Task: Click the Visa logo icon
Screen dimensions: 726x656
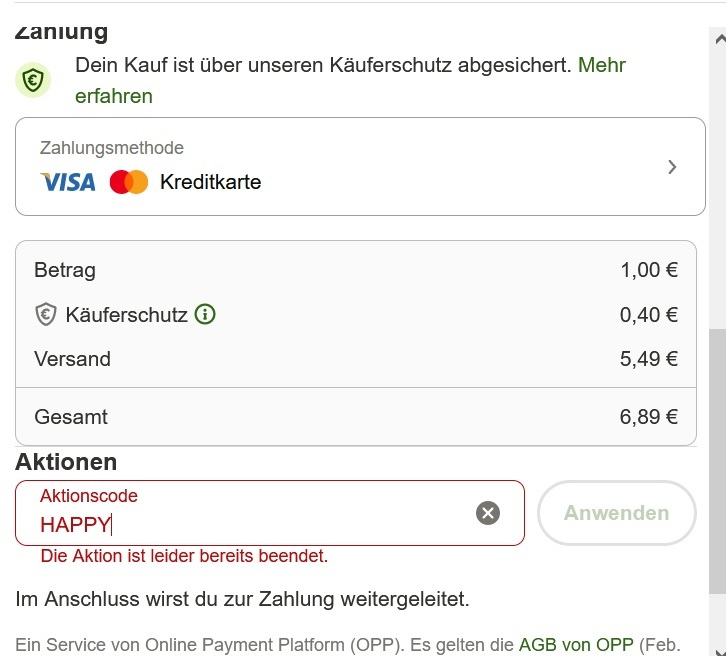Action: (x=68, y=182)
